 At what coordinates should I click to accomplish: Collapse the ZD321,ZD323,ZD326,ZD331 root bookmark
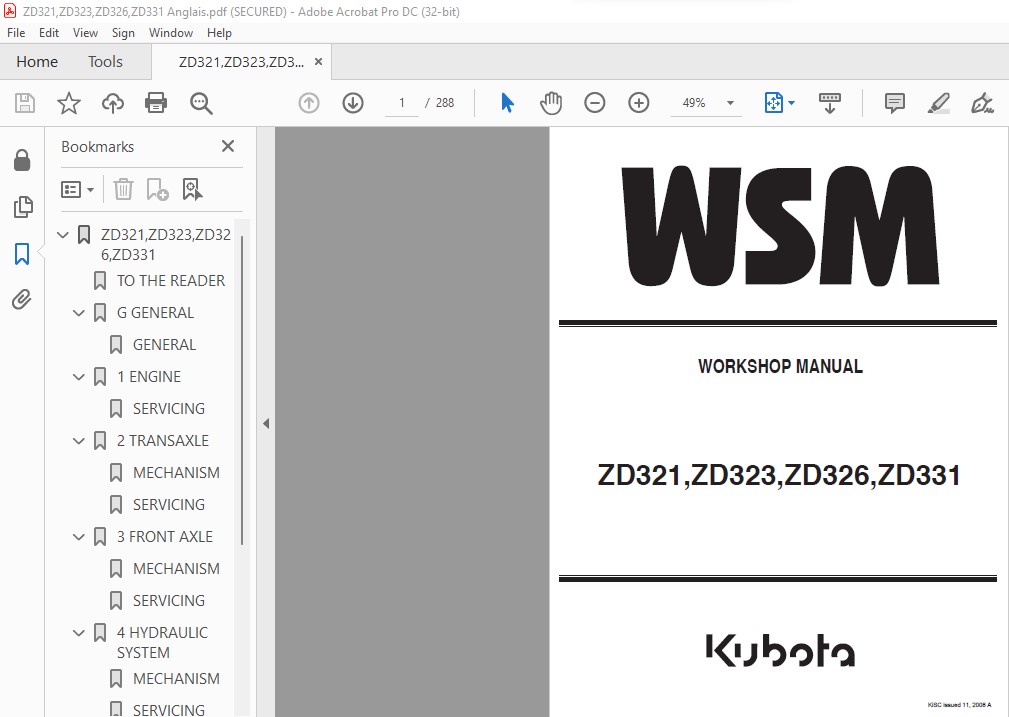[62, 235]
